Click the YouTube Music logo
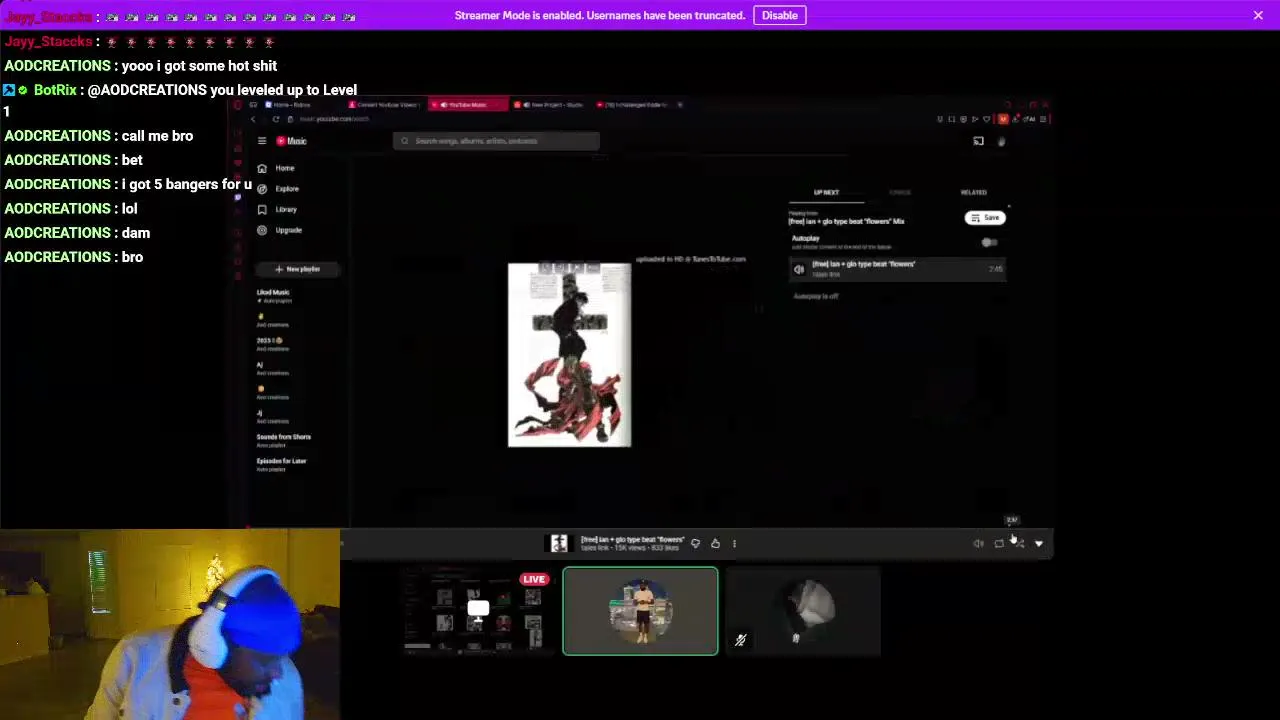Screen dimensions: 1280x720 pos(292,141)
